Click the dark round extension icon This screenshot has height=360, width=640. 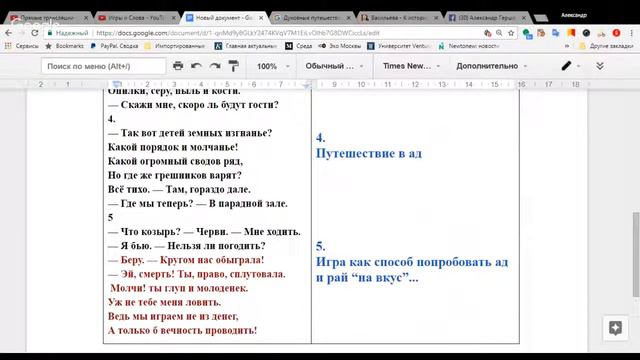tap(586, 33)
